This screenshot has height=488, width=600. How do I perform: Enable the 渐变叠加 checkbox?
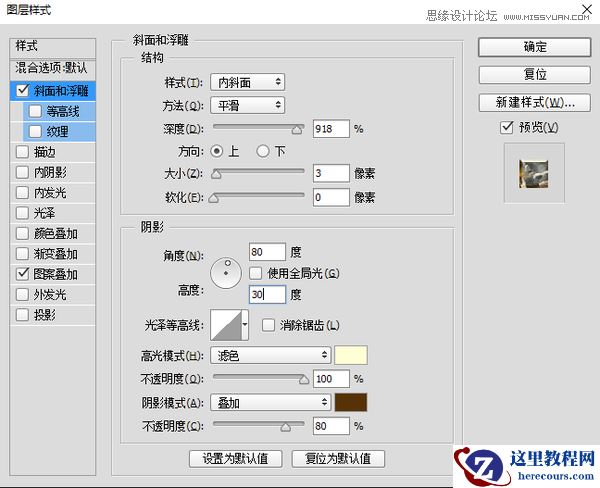point(23,253)
